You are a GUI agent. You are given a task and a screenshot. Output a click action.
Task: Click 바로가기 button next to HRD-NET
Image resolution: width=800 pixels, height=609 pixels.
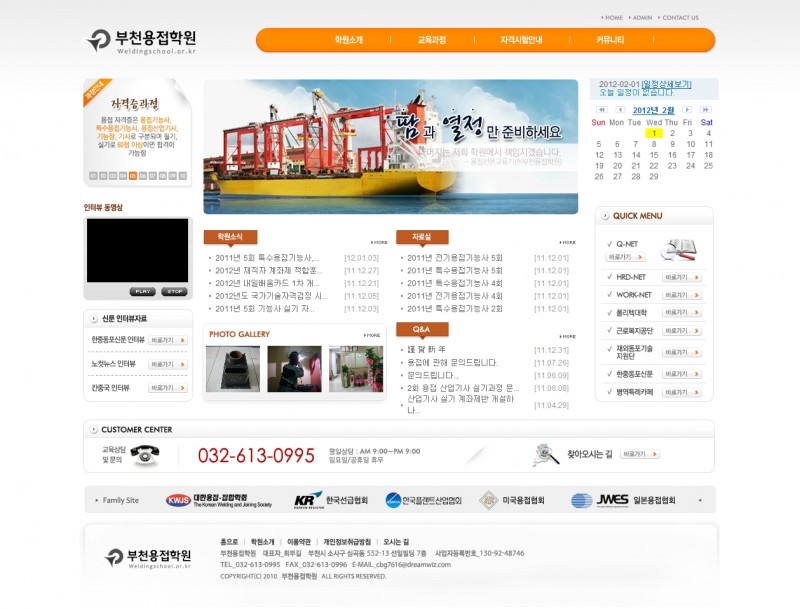(682, 277)
